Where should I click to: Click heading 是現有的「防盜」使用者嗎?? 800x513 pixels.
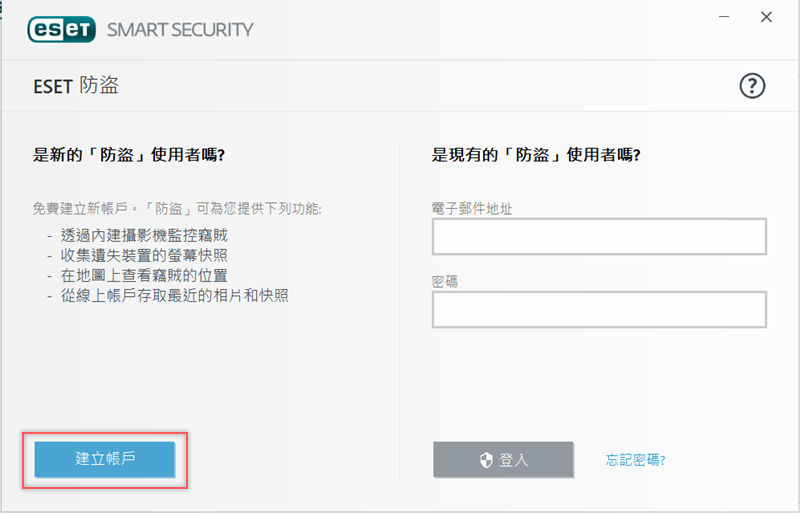click(x=536, y=155)
